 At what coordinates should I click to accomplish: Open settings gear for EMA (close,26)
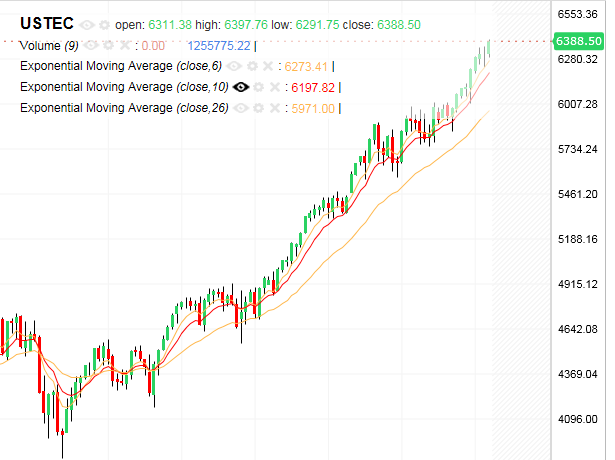pyautogui.click(x=258, y=108)
